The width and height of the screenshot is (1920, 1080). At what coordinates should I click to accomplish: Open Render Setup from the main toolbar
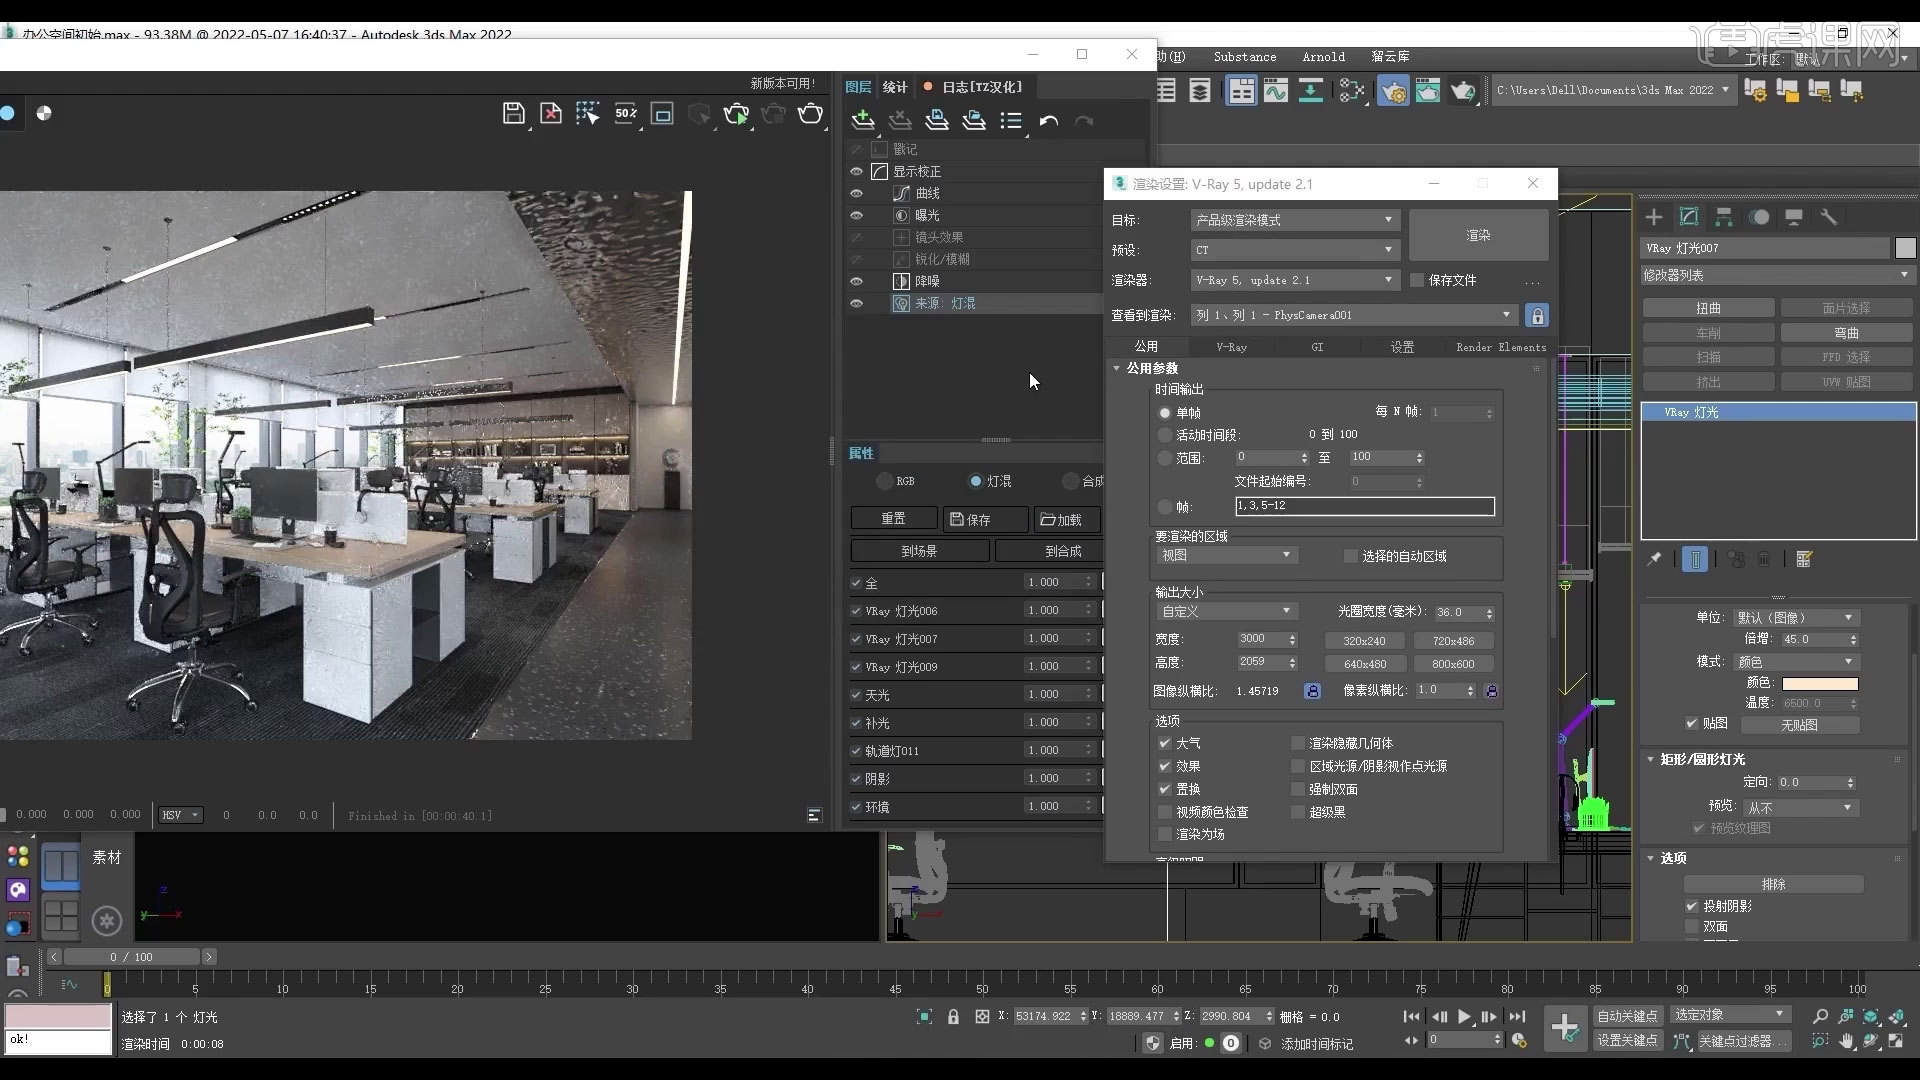(1393, 90)
